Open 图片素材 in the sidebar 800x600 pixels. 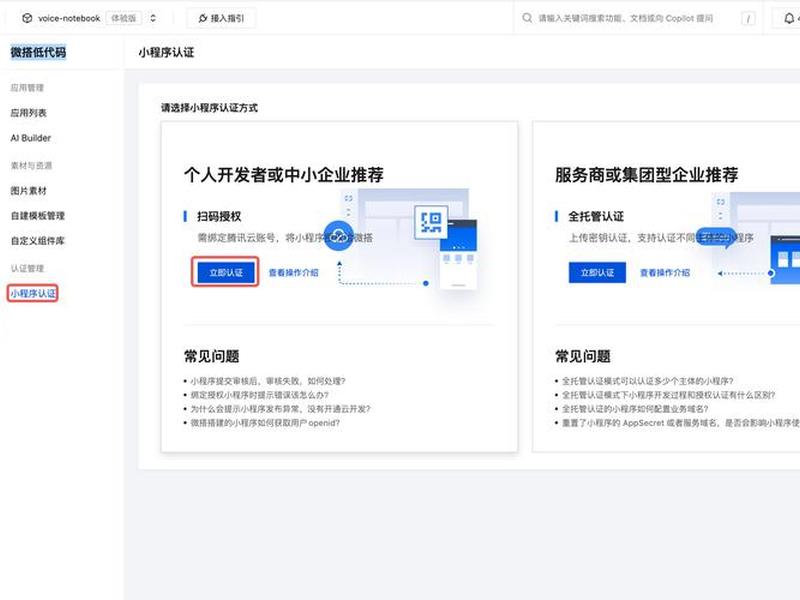pos(29,191)
